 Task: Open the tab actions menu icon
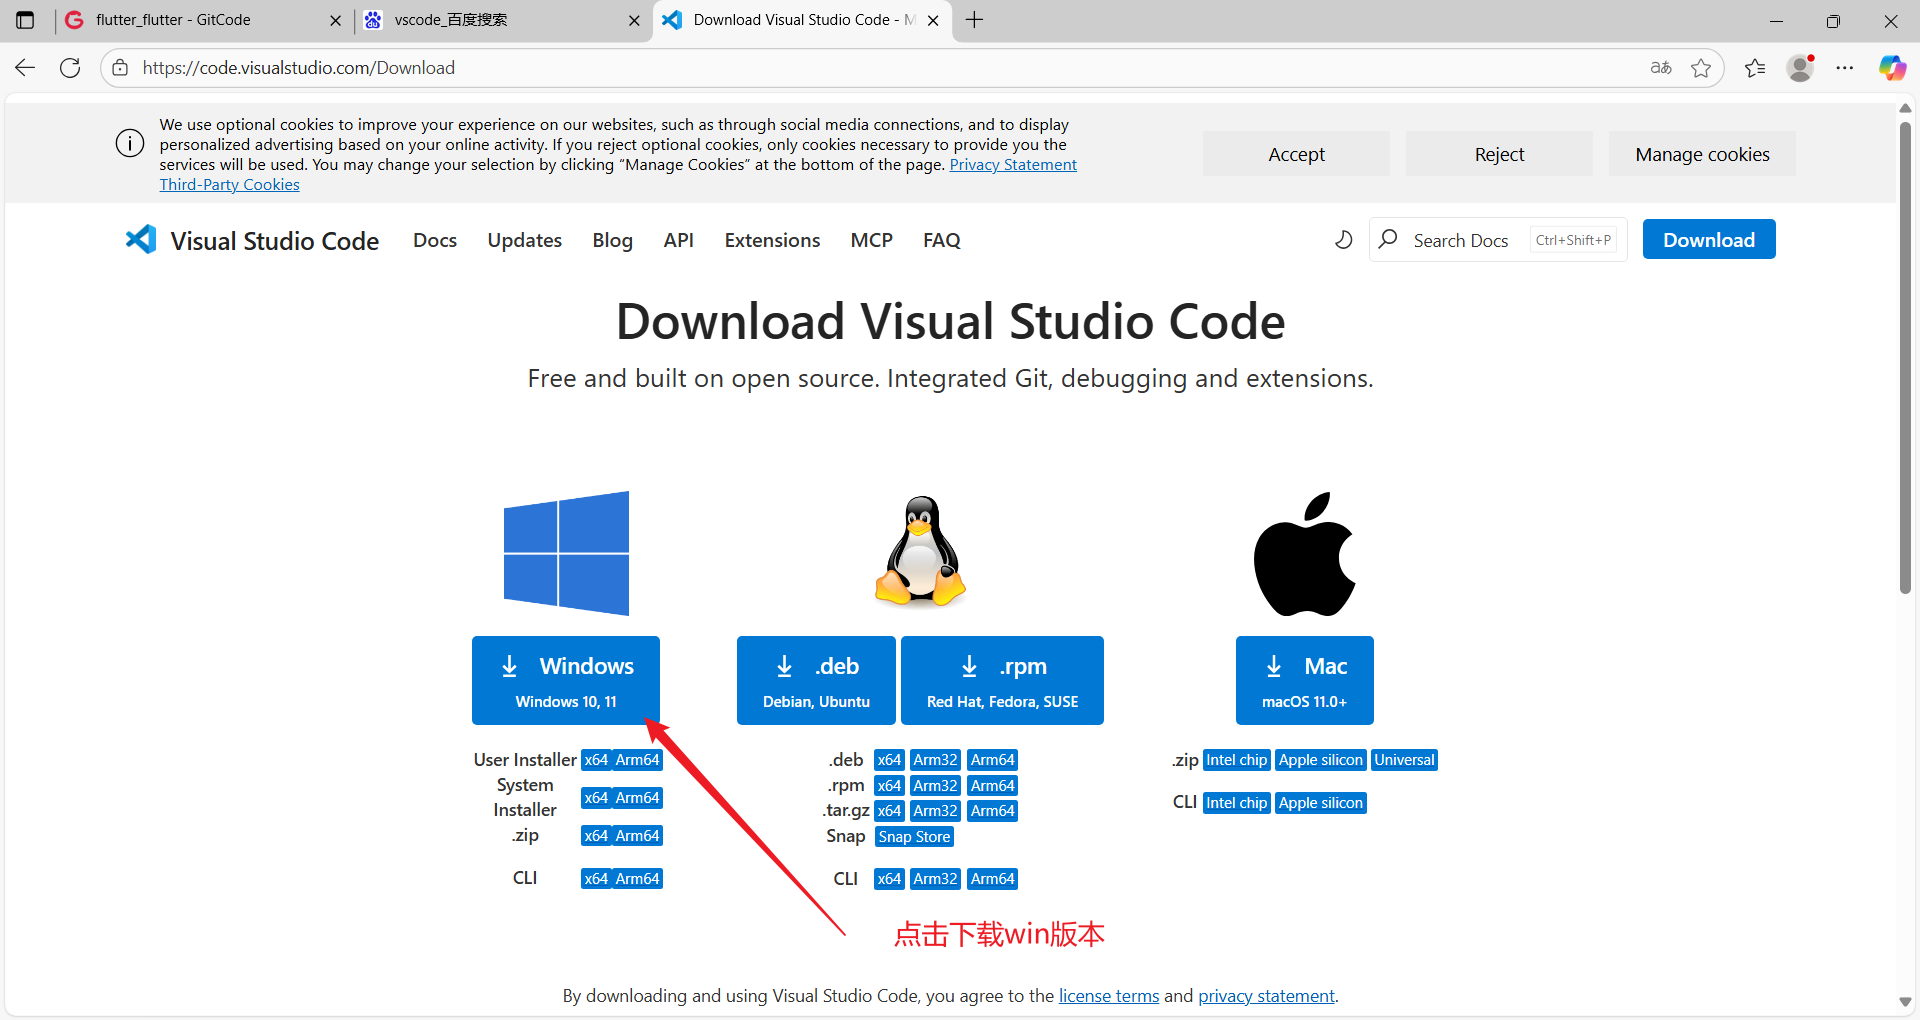(x=25, y=20)
